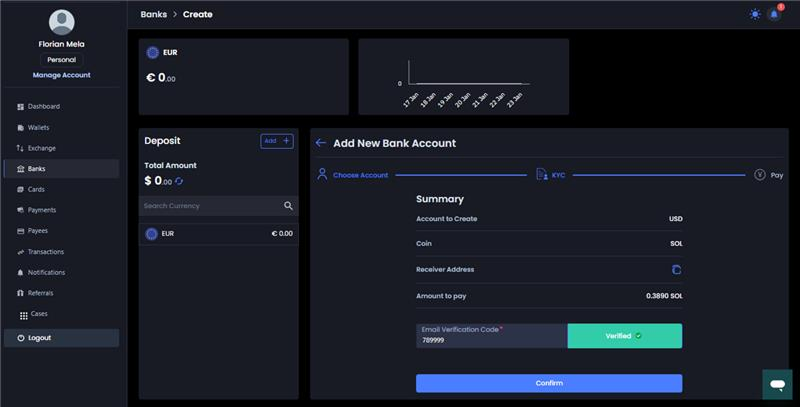Click into the Email Verification Code field
The width and height of the screenshot is (800, 407).
[490, 340]
